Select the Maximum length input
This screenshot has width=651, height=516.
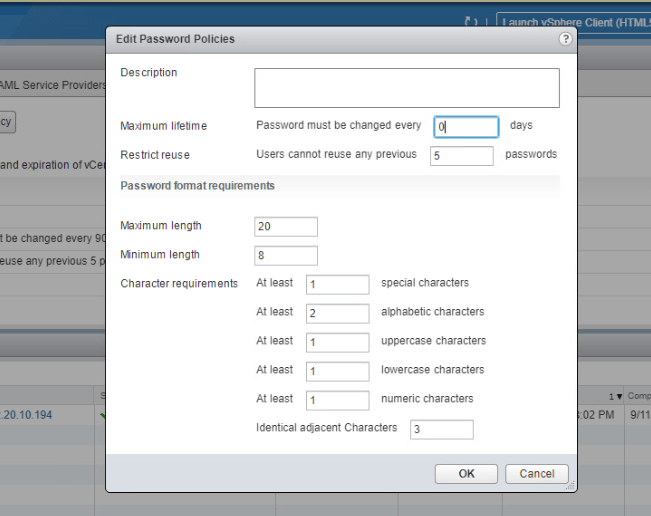click(286, 227)
